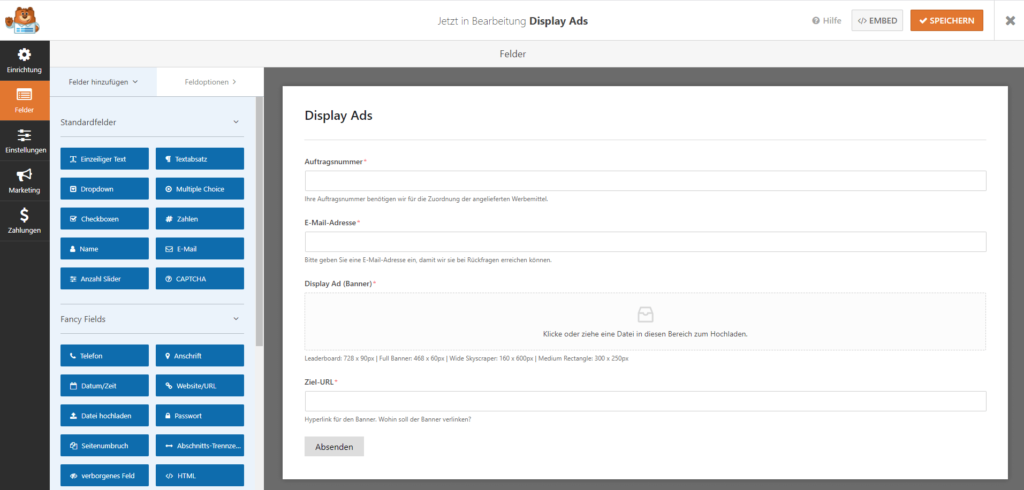Open the Marketing megaphone section
The image size is (1024, 490).
(24, 180)
